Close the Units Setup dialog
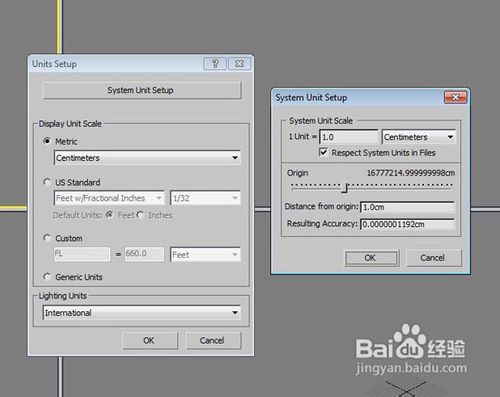500x397 pixels. pos(239,63)
